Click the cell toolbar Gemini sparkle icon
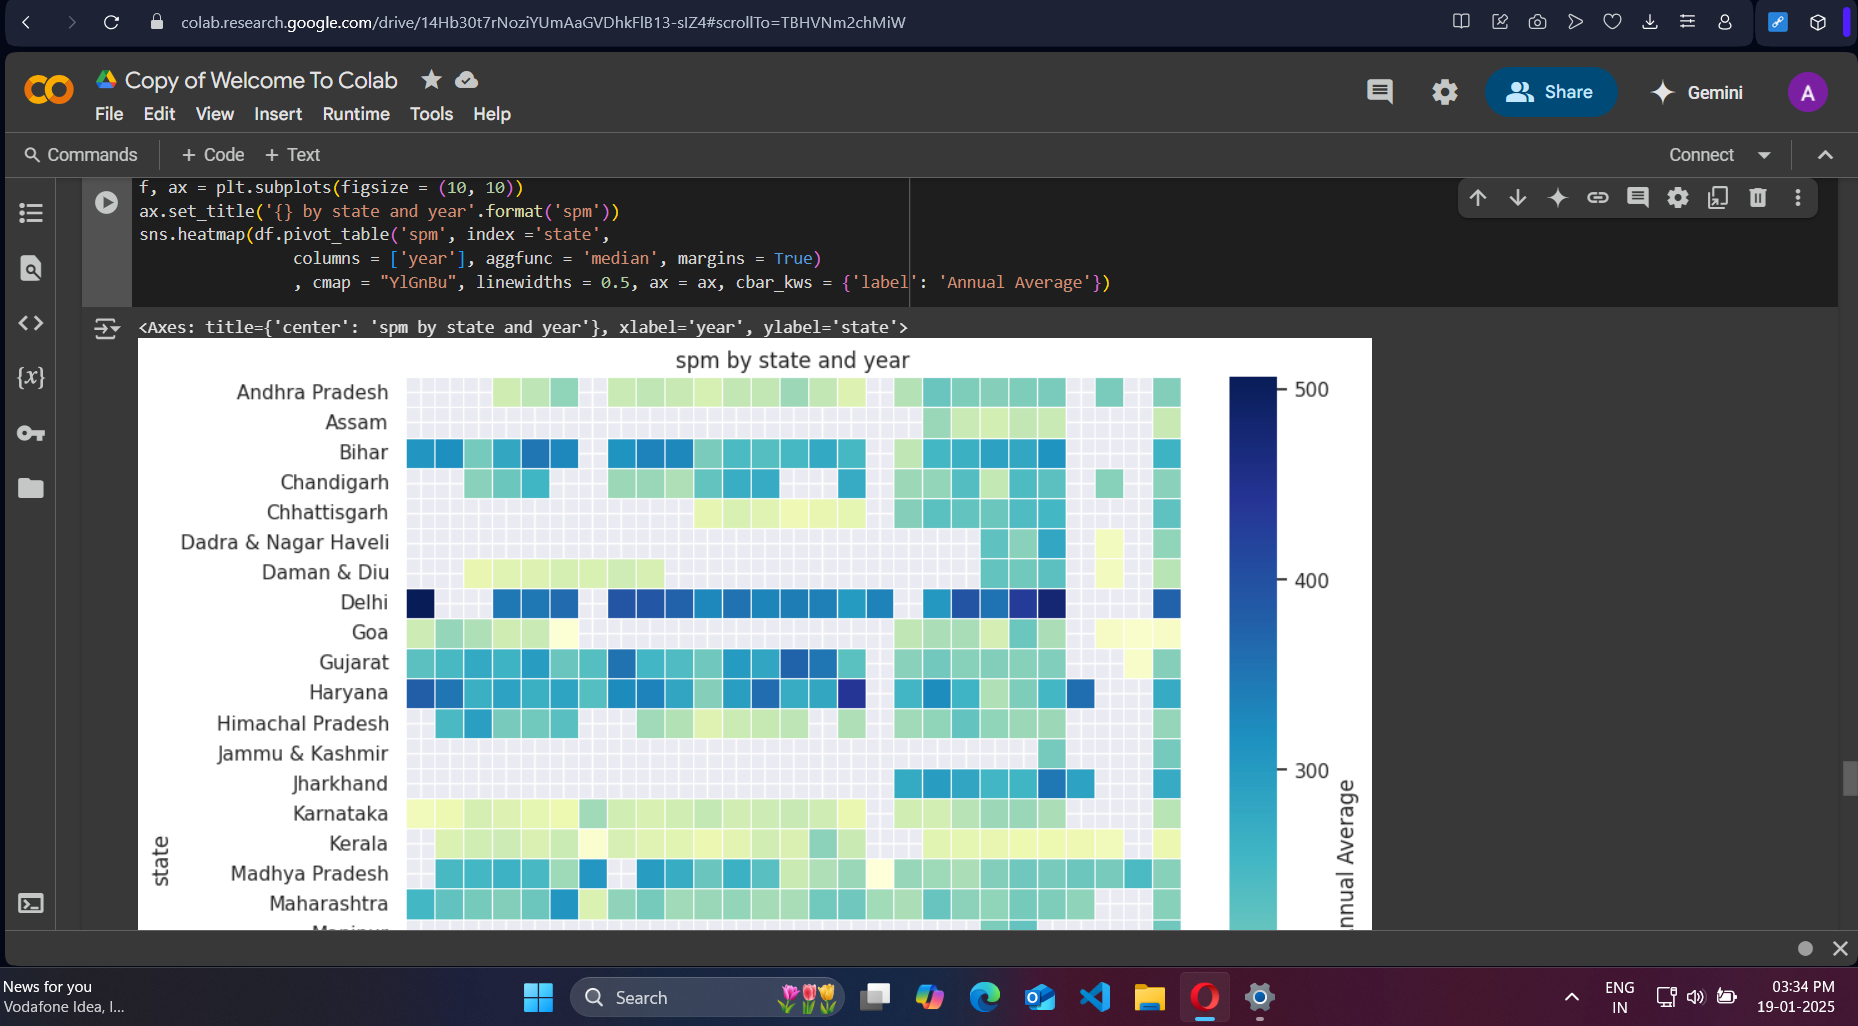This screenshot has height=1026, width=1858. pos(1558,198)
